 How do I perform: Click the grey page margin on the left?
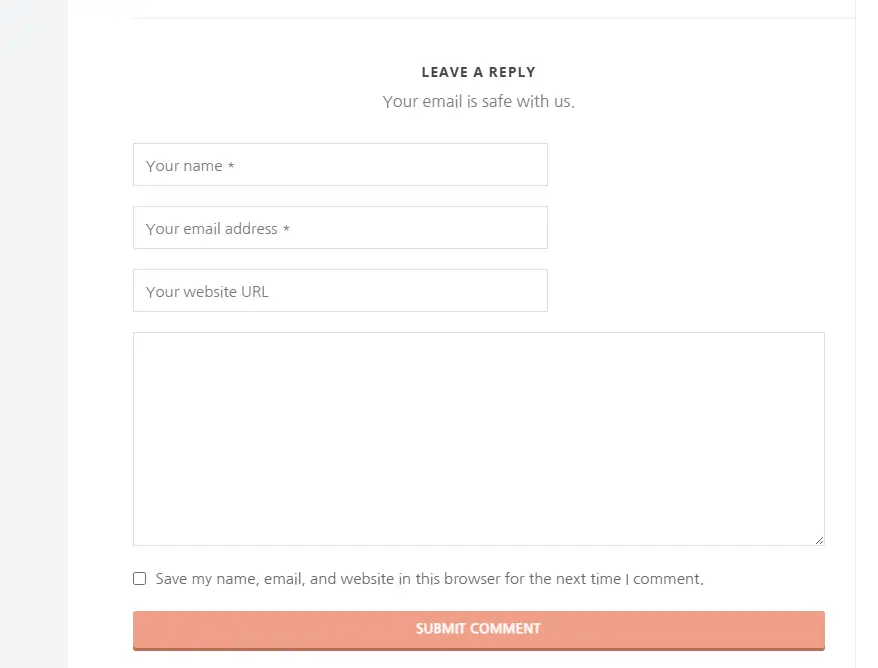click(34, 336)
